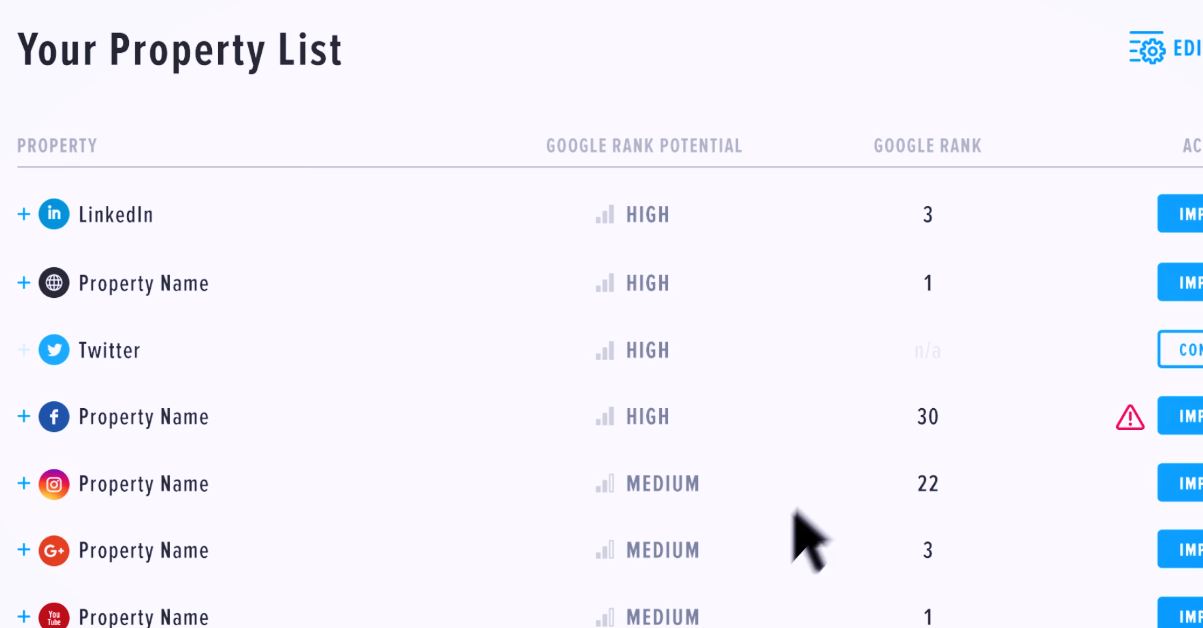Click the warning triangle on Facebook row
The image size is (1203, 628).
point(1128,417)
